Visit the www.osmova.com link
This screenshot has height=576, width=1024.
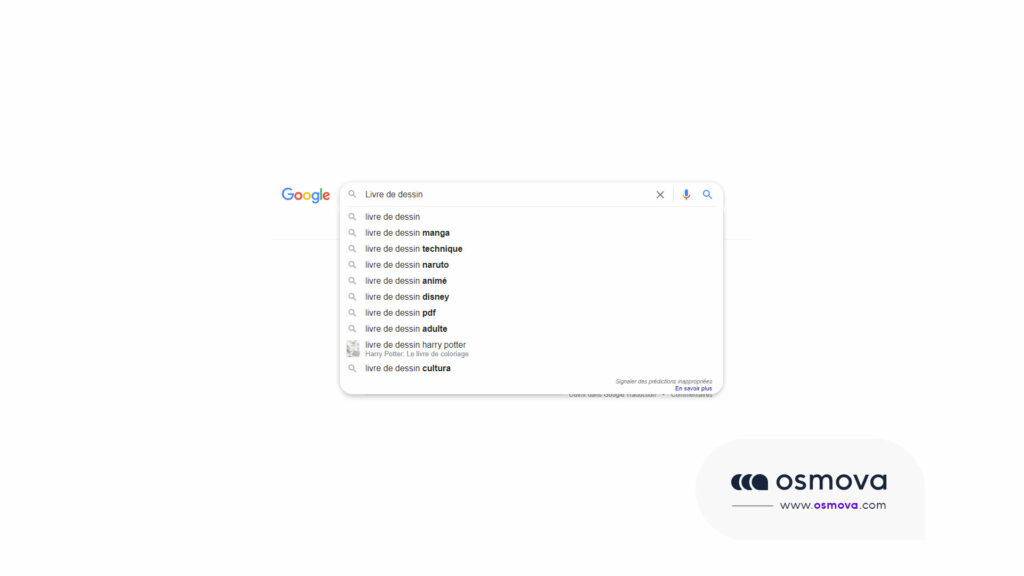[833, 506]
